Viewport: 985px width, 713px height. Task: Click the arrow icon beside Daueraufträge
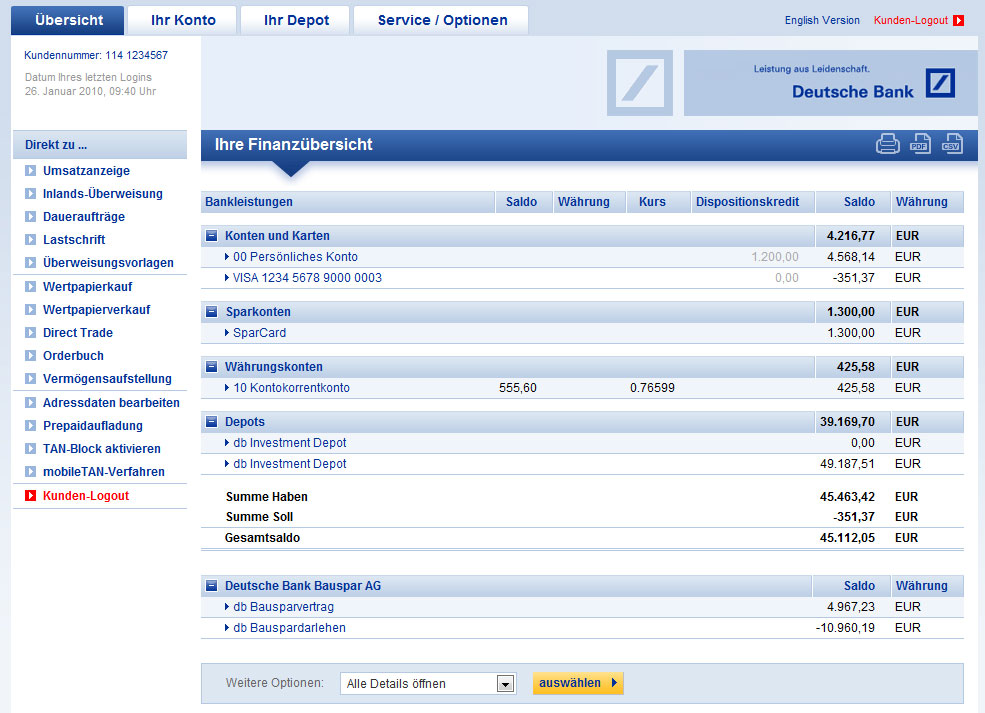tap(30, 217)
